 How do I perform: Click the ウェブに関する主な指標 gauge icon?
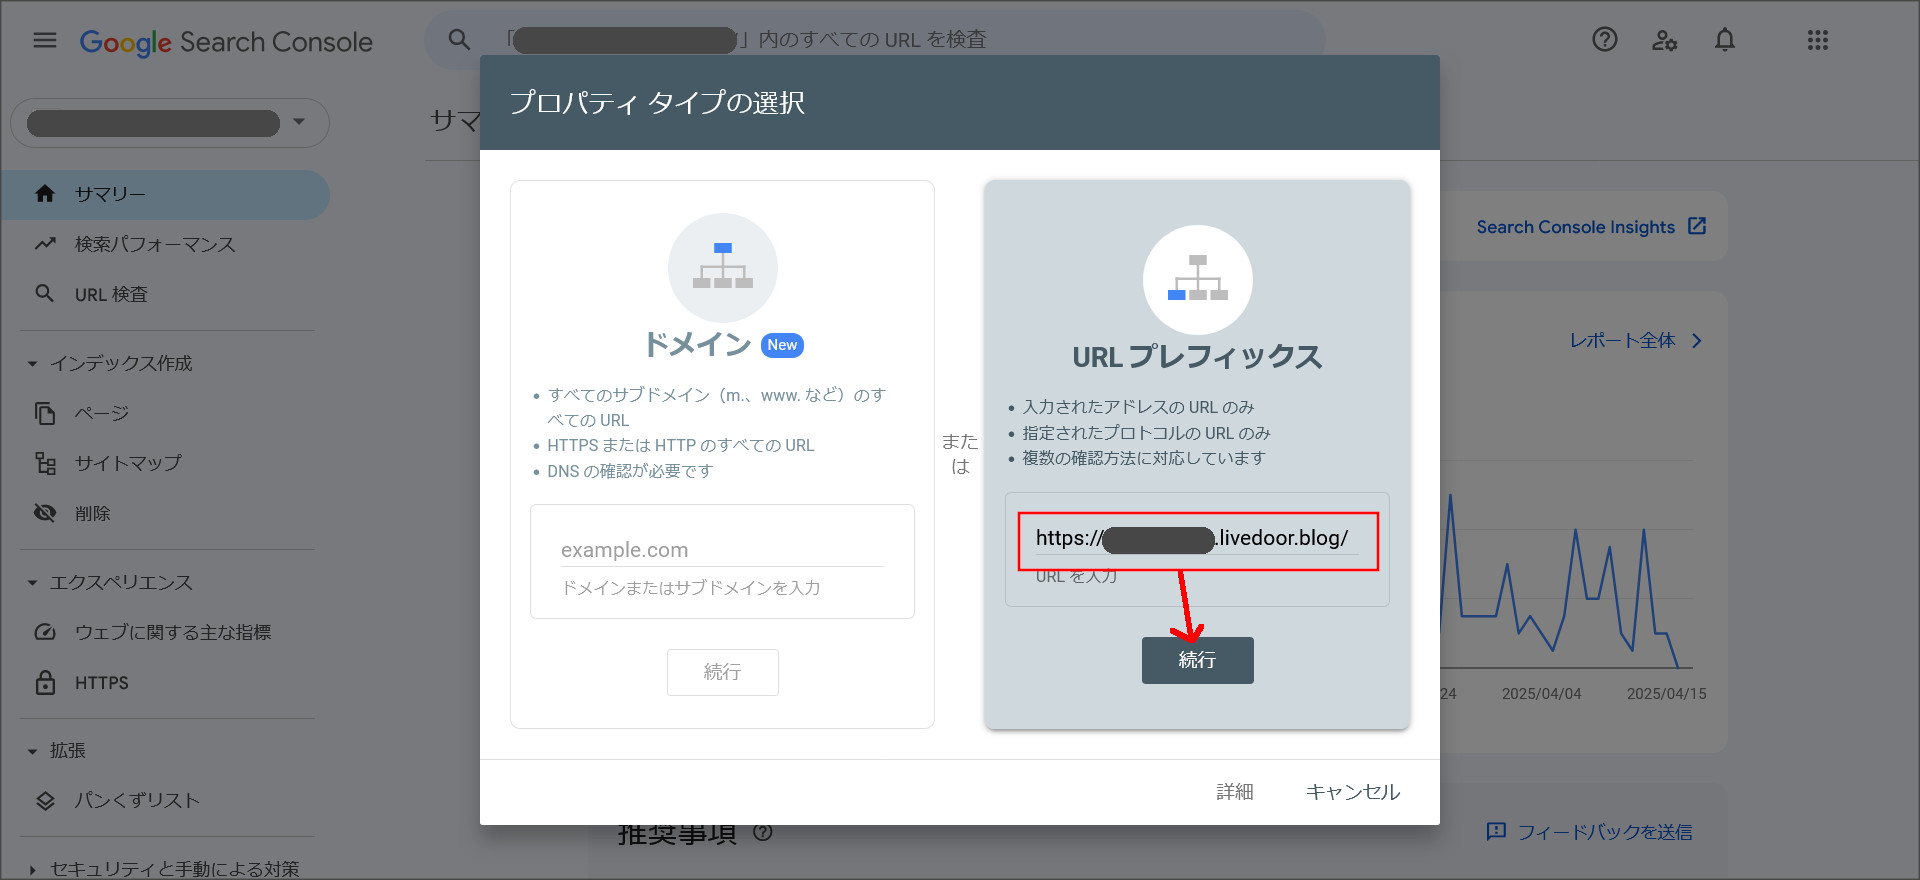[45, 632]
